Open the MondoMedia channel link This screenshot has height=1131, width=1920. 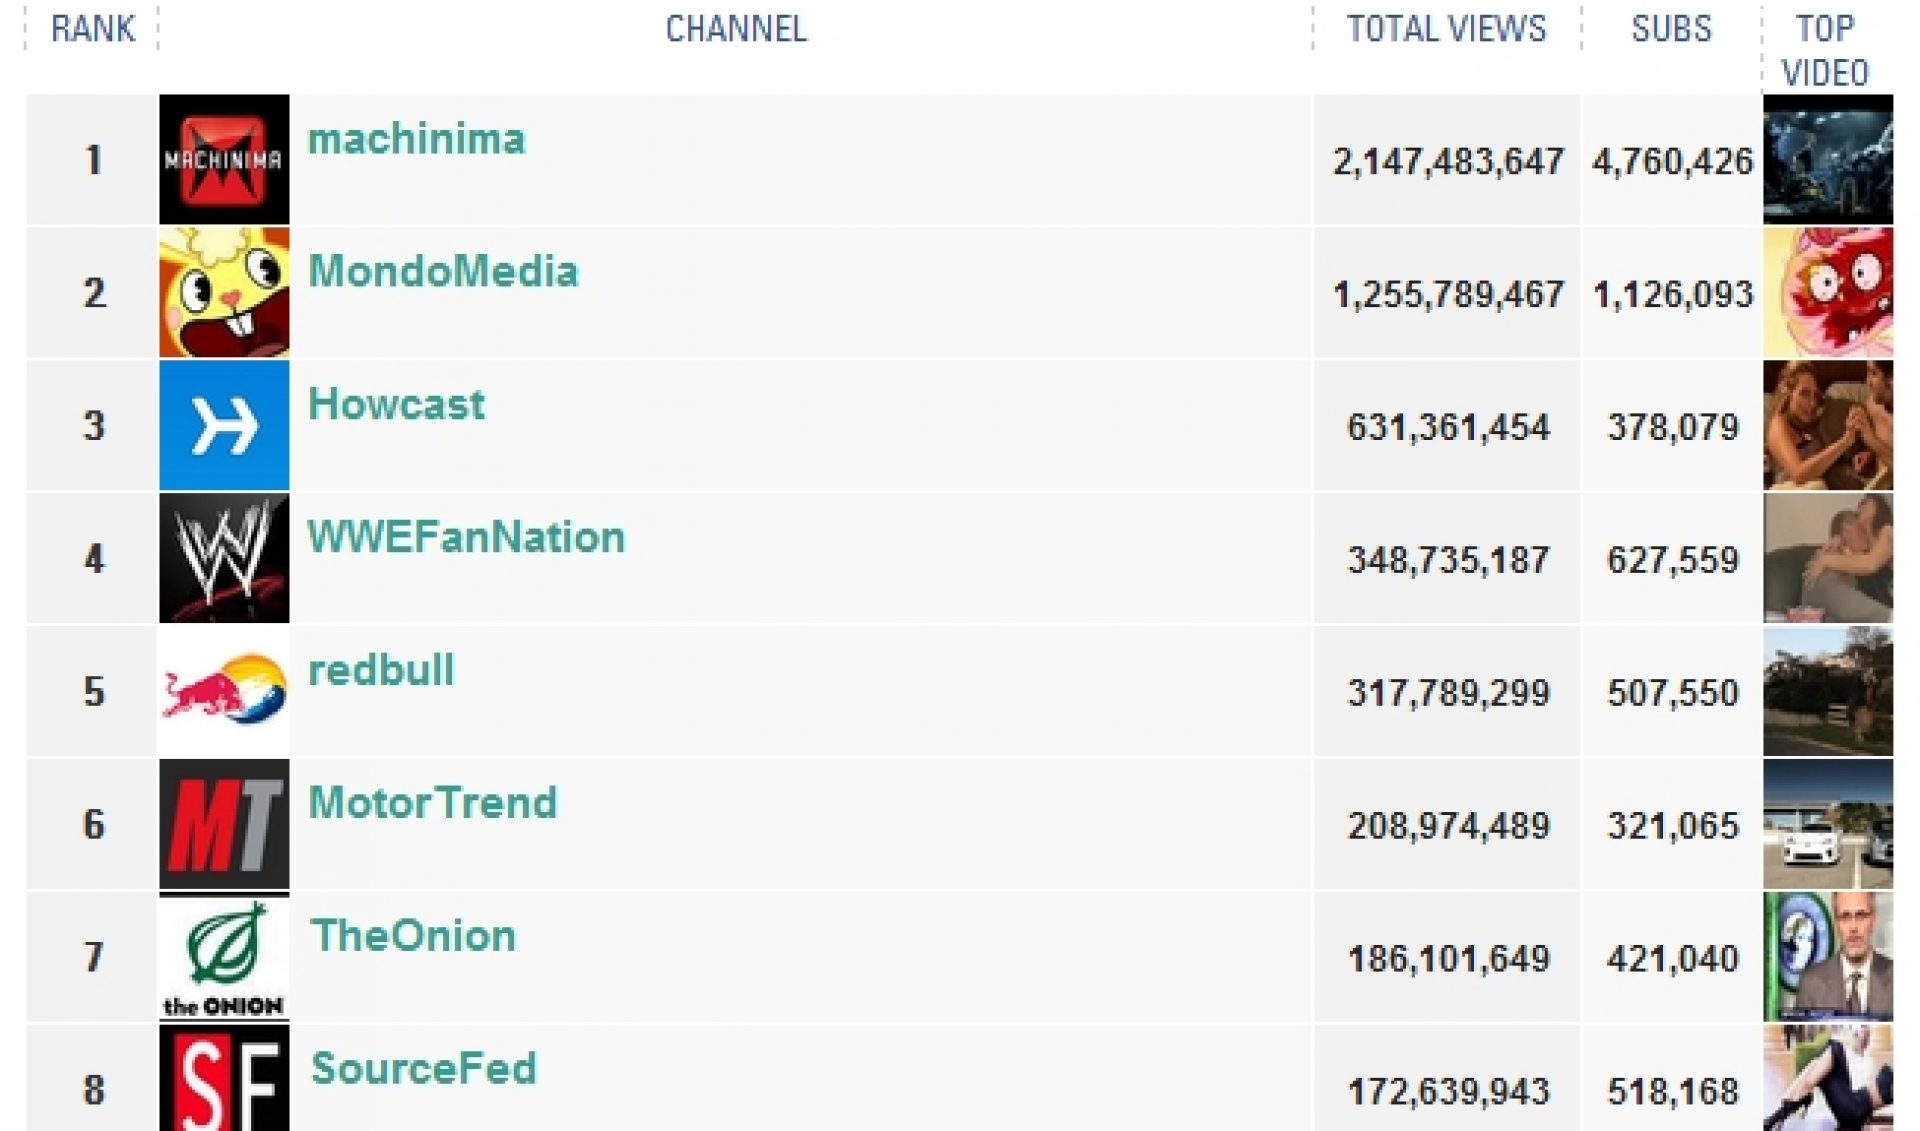pos(443,271)
